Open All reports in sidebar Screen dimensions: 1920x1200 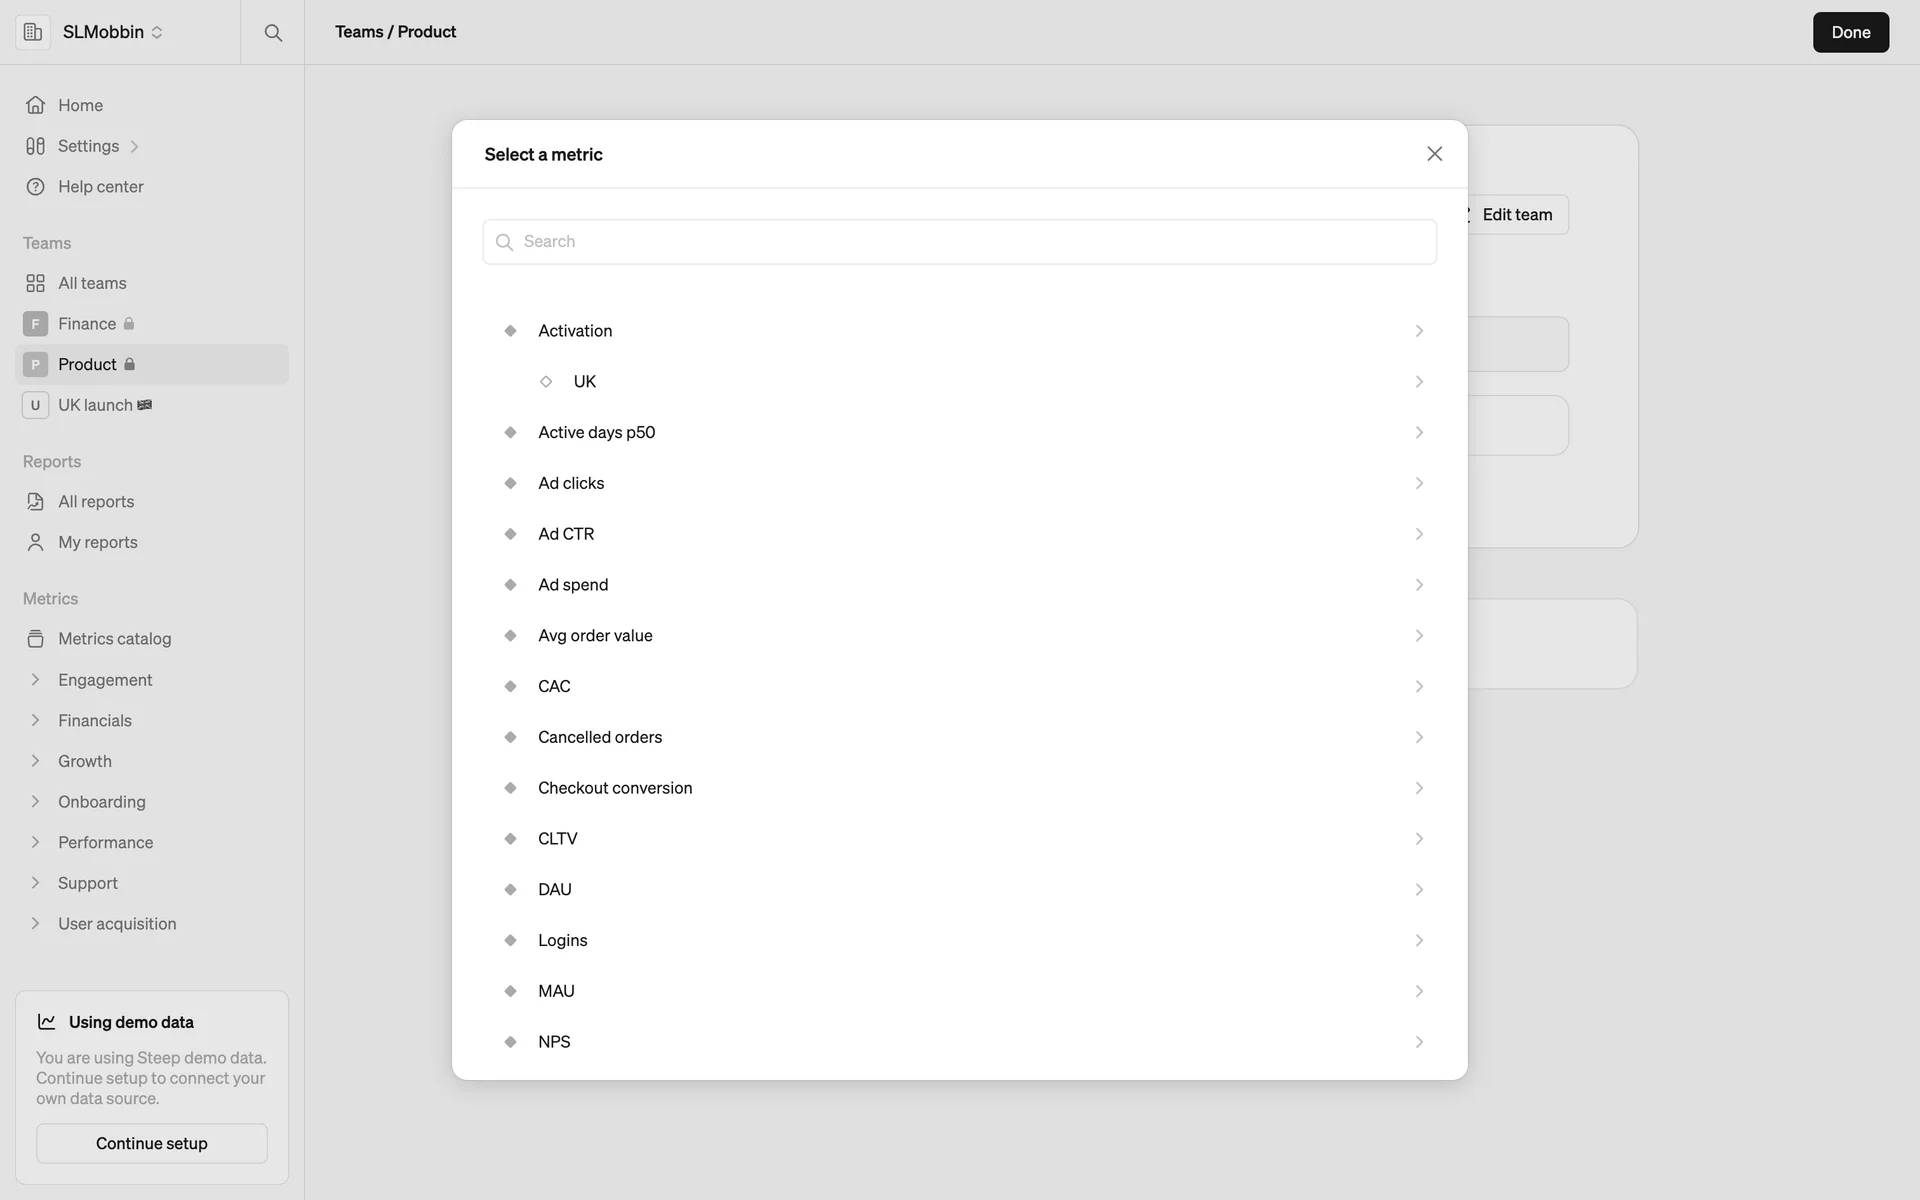click(x=95, y=502)
